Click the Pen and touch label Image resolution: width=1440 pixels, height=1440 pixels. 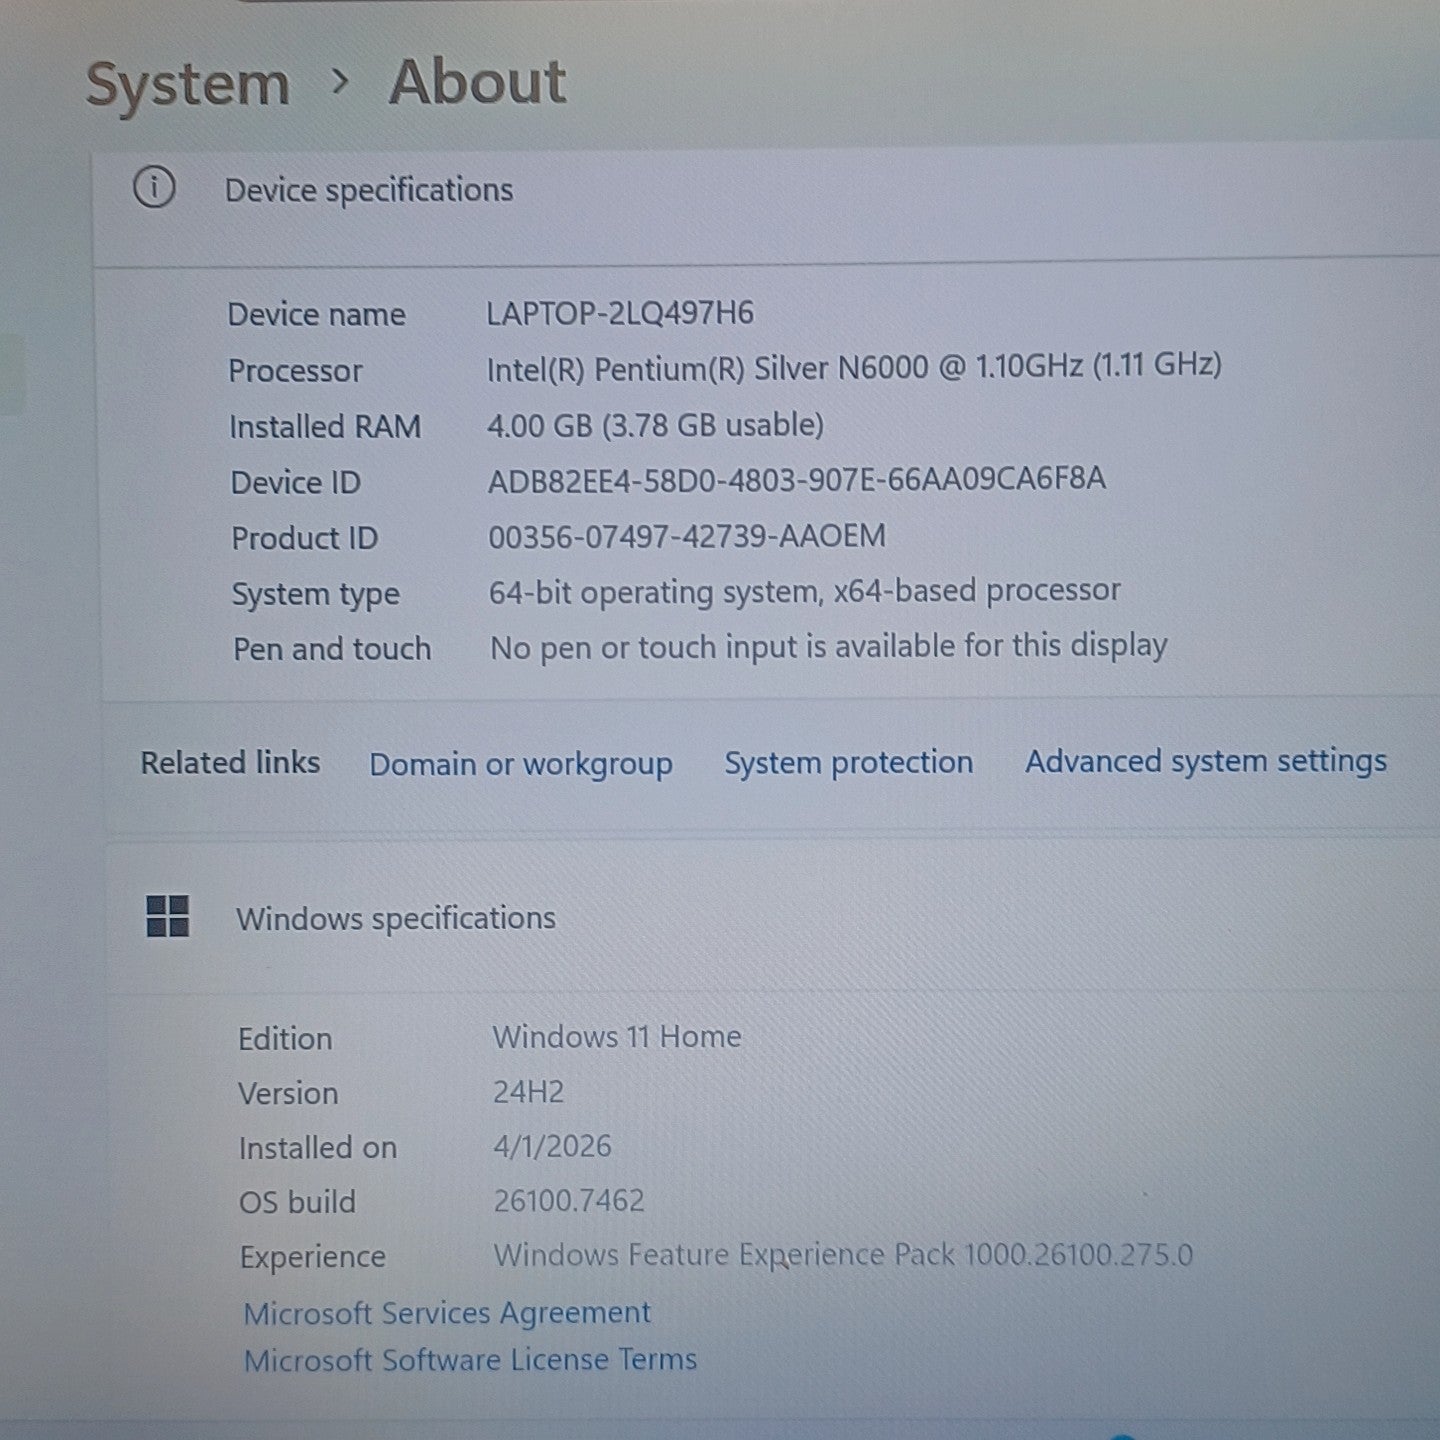click(x=332, y=650)
